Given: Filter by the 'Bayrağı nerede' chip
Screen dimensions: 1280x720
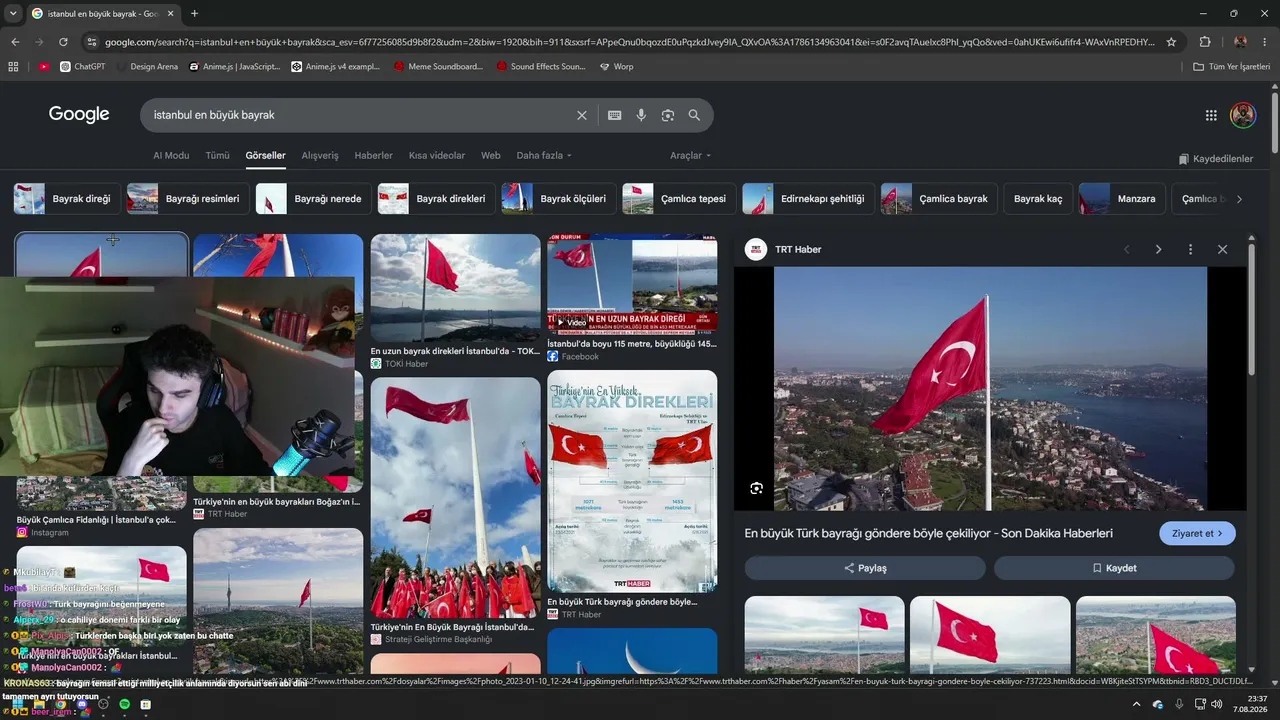Looking at the screenshot, I should (313, 199).
